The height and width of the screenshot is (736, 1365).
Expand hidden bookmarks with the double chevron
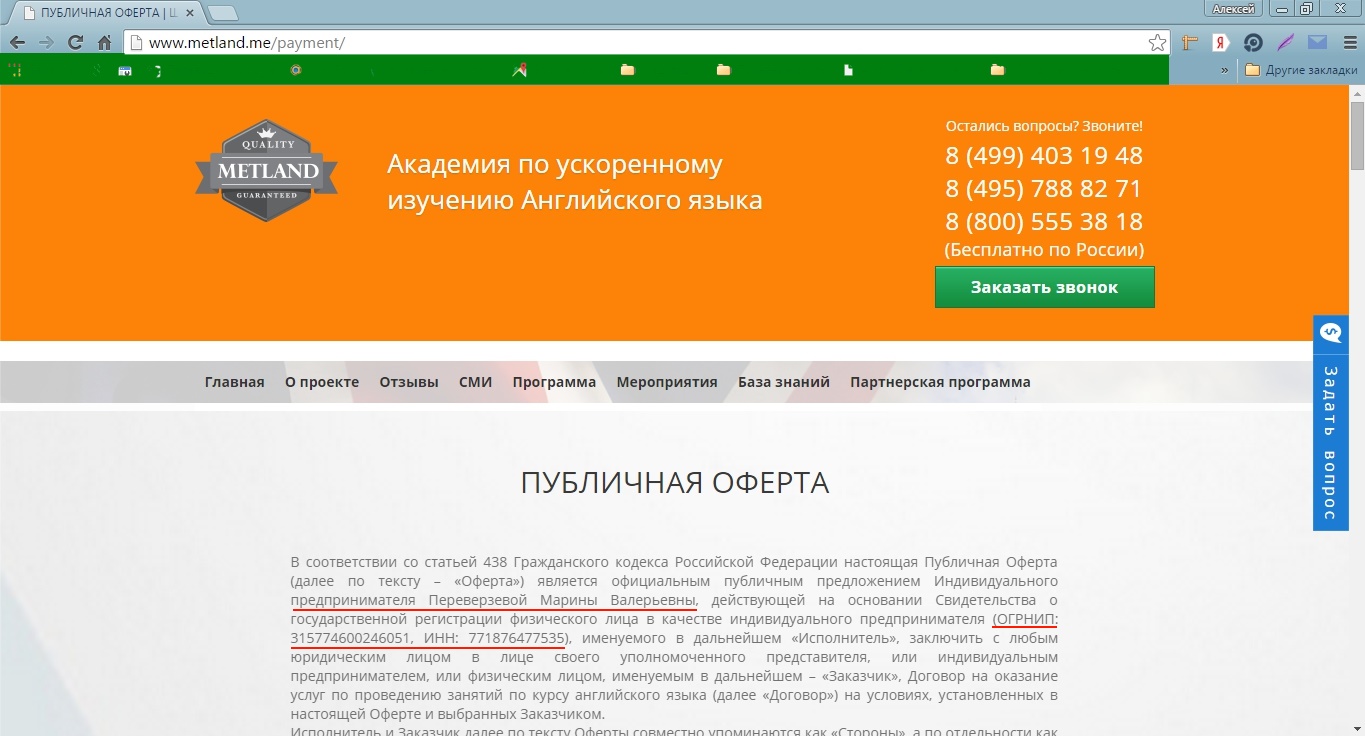pos(1225,70)
